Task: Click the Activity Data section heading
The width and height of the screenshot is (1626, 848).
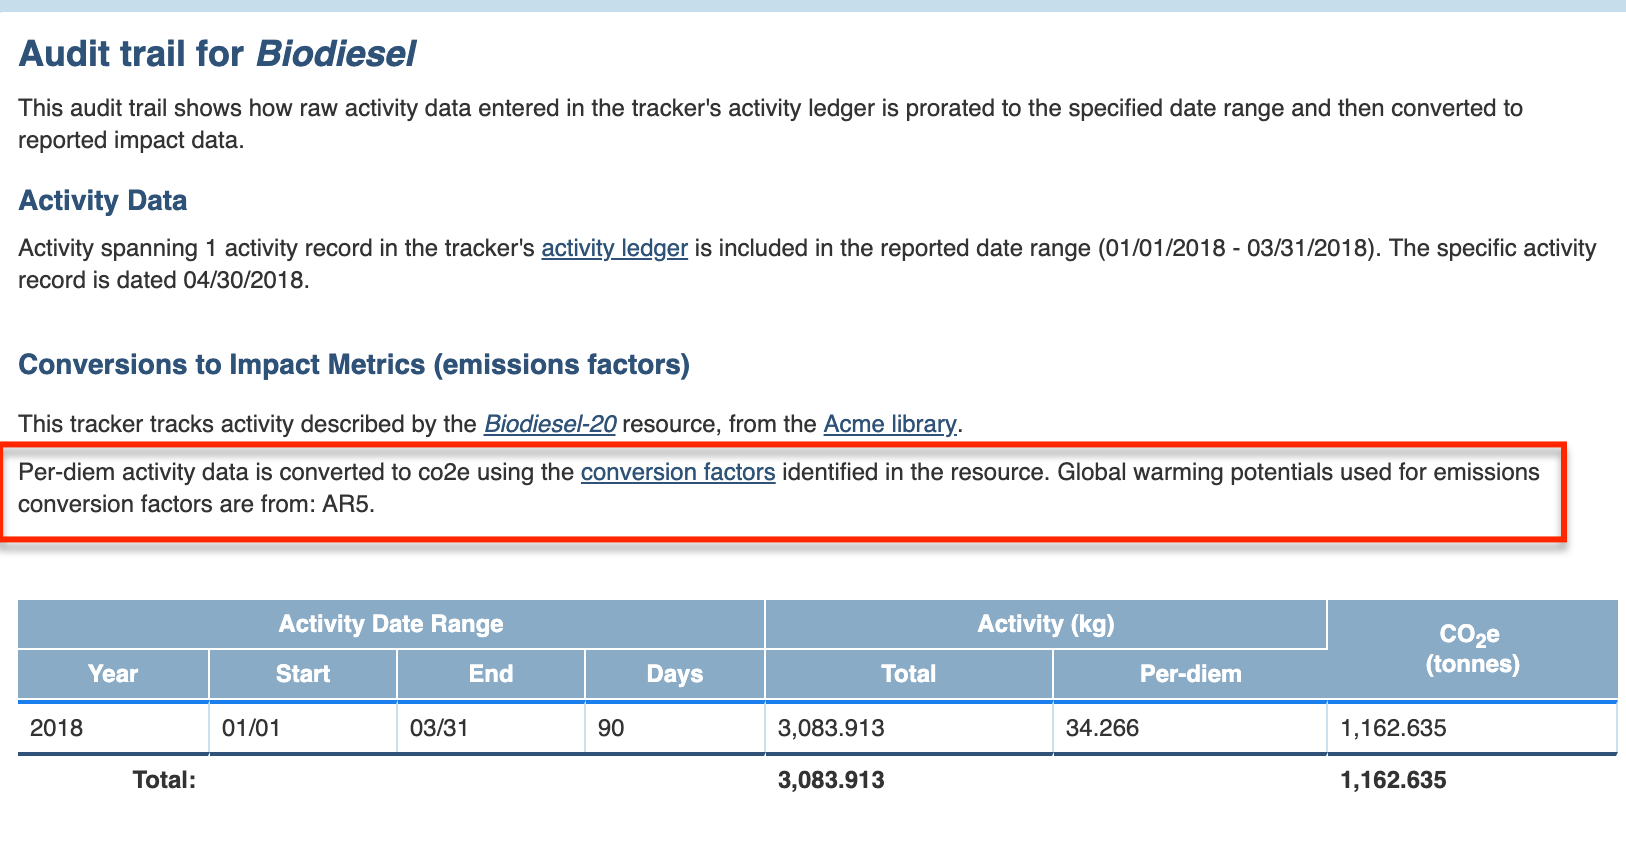Action: (x=103, y=201)
